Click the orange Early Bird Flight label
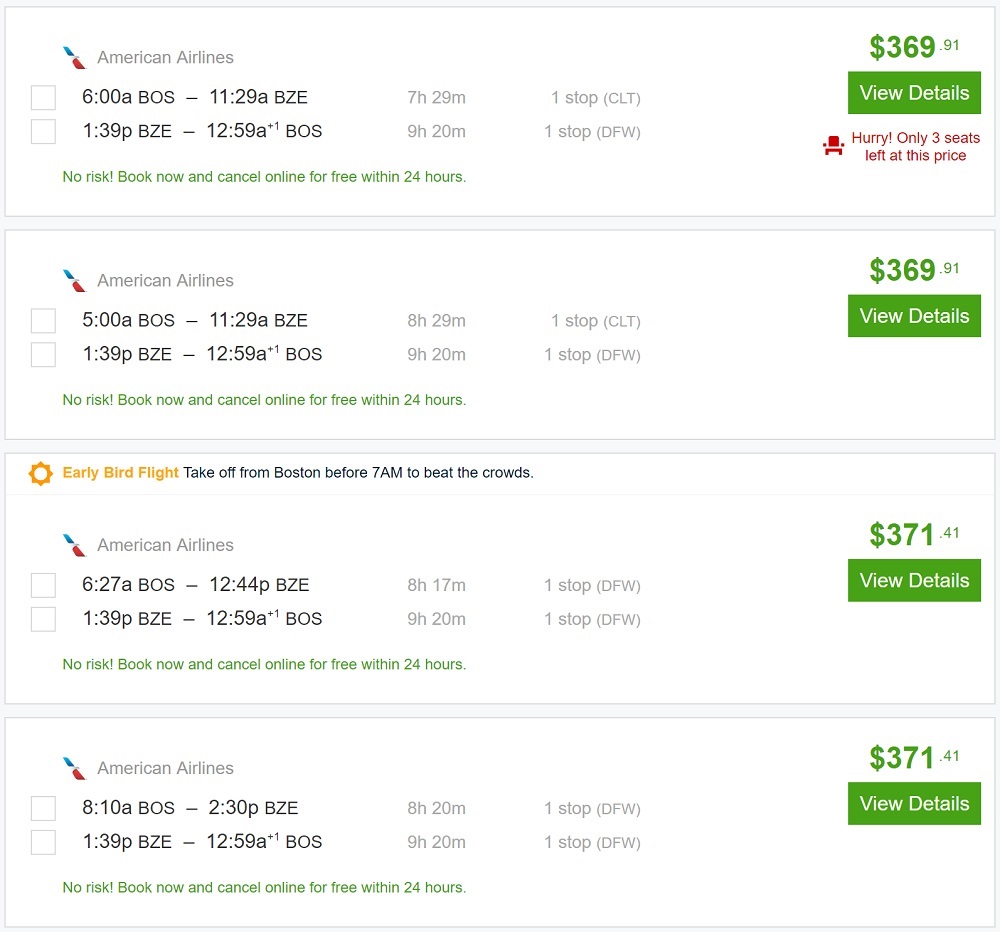1000x932 pixels. click(x=121, y=473)
